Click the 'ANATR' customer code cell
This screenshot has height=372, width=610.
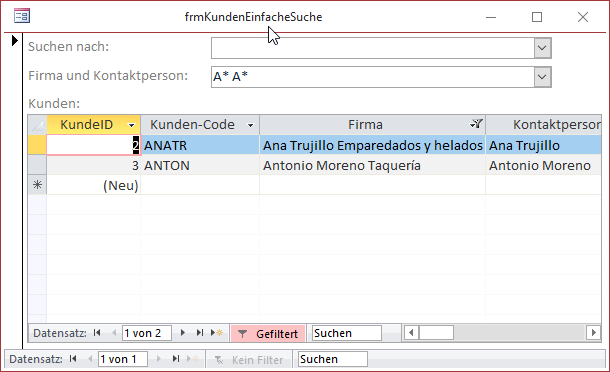pos(200,145)
